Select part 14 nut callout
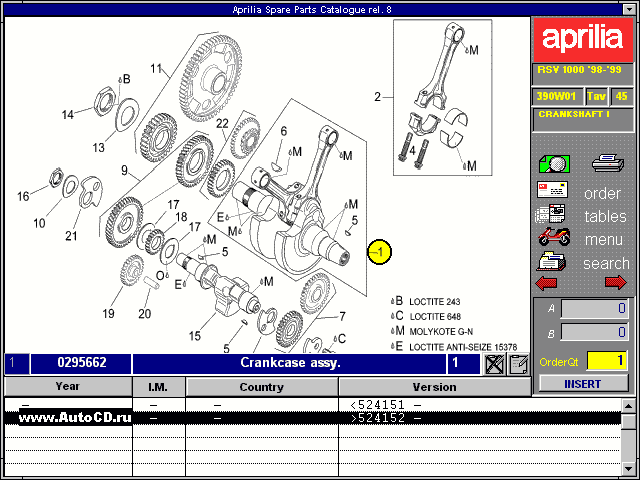This screenshot has width=640, height=480. point(68,115)
